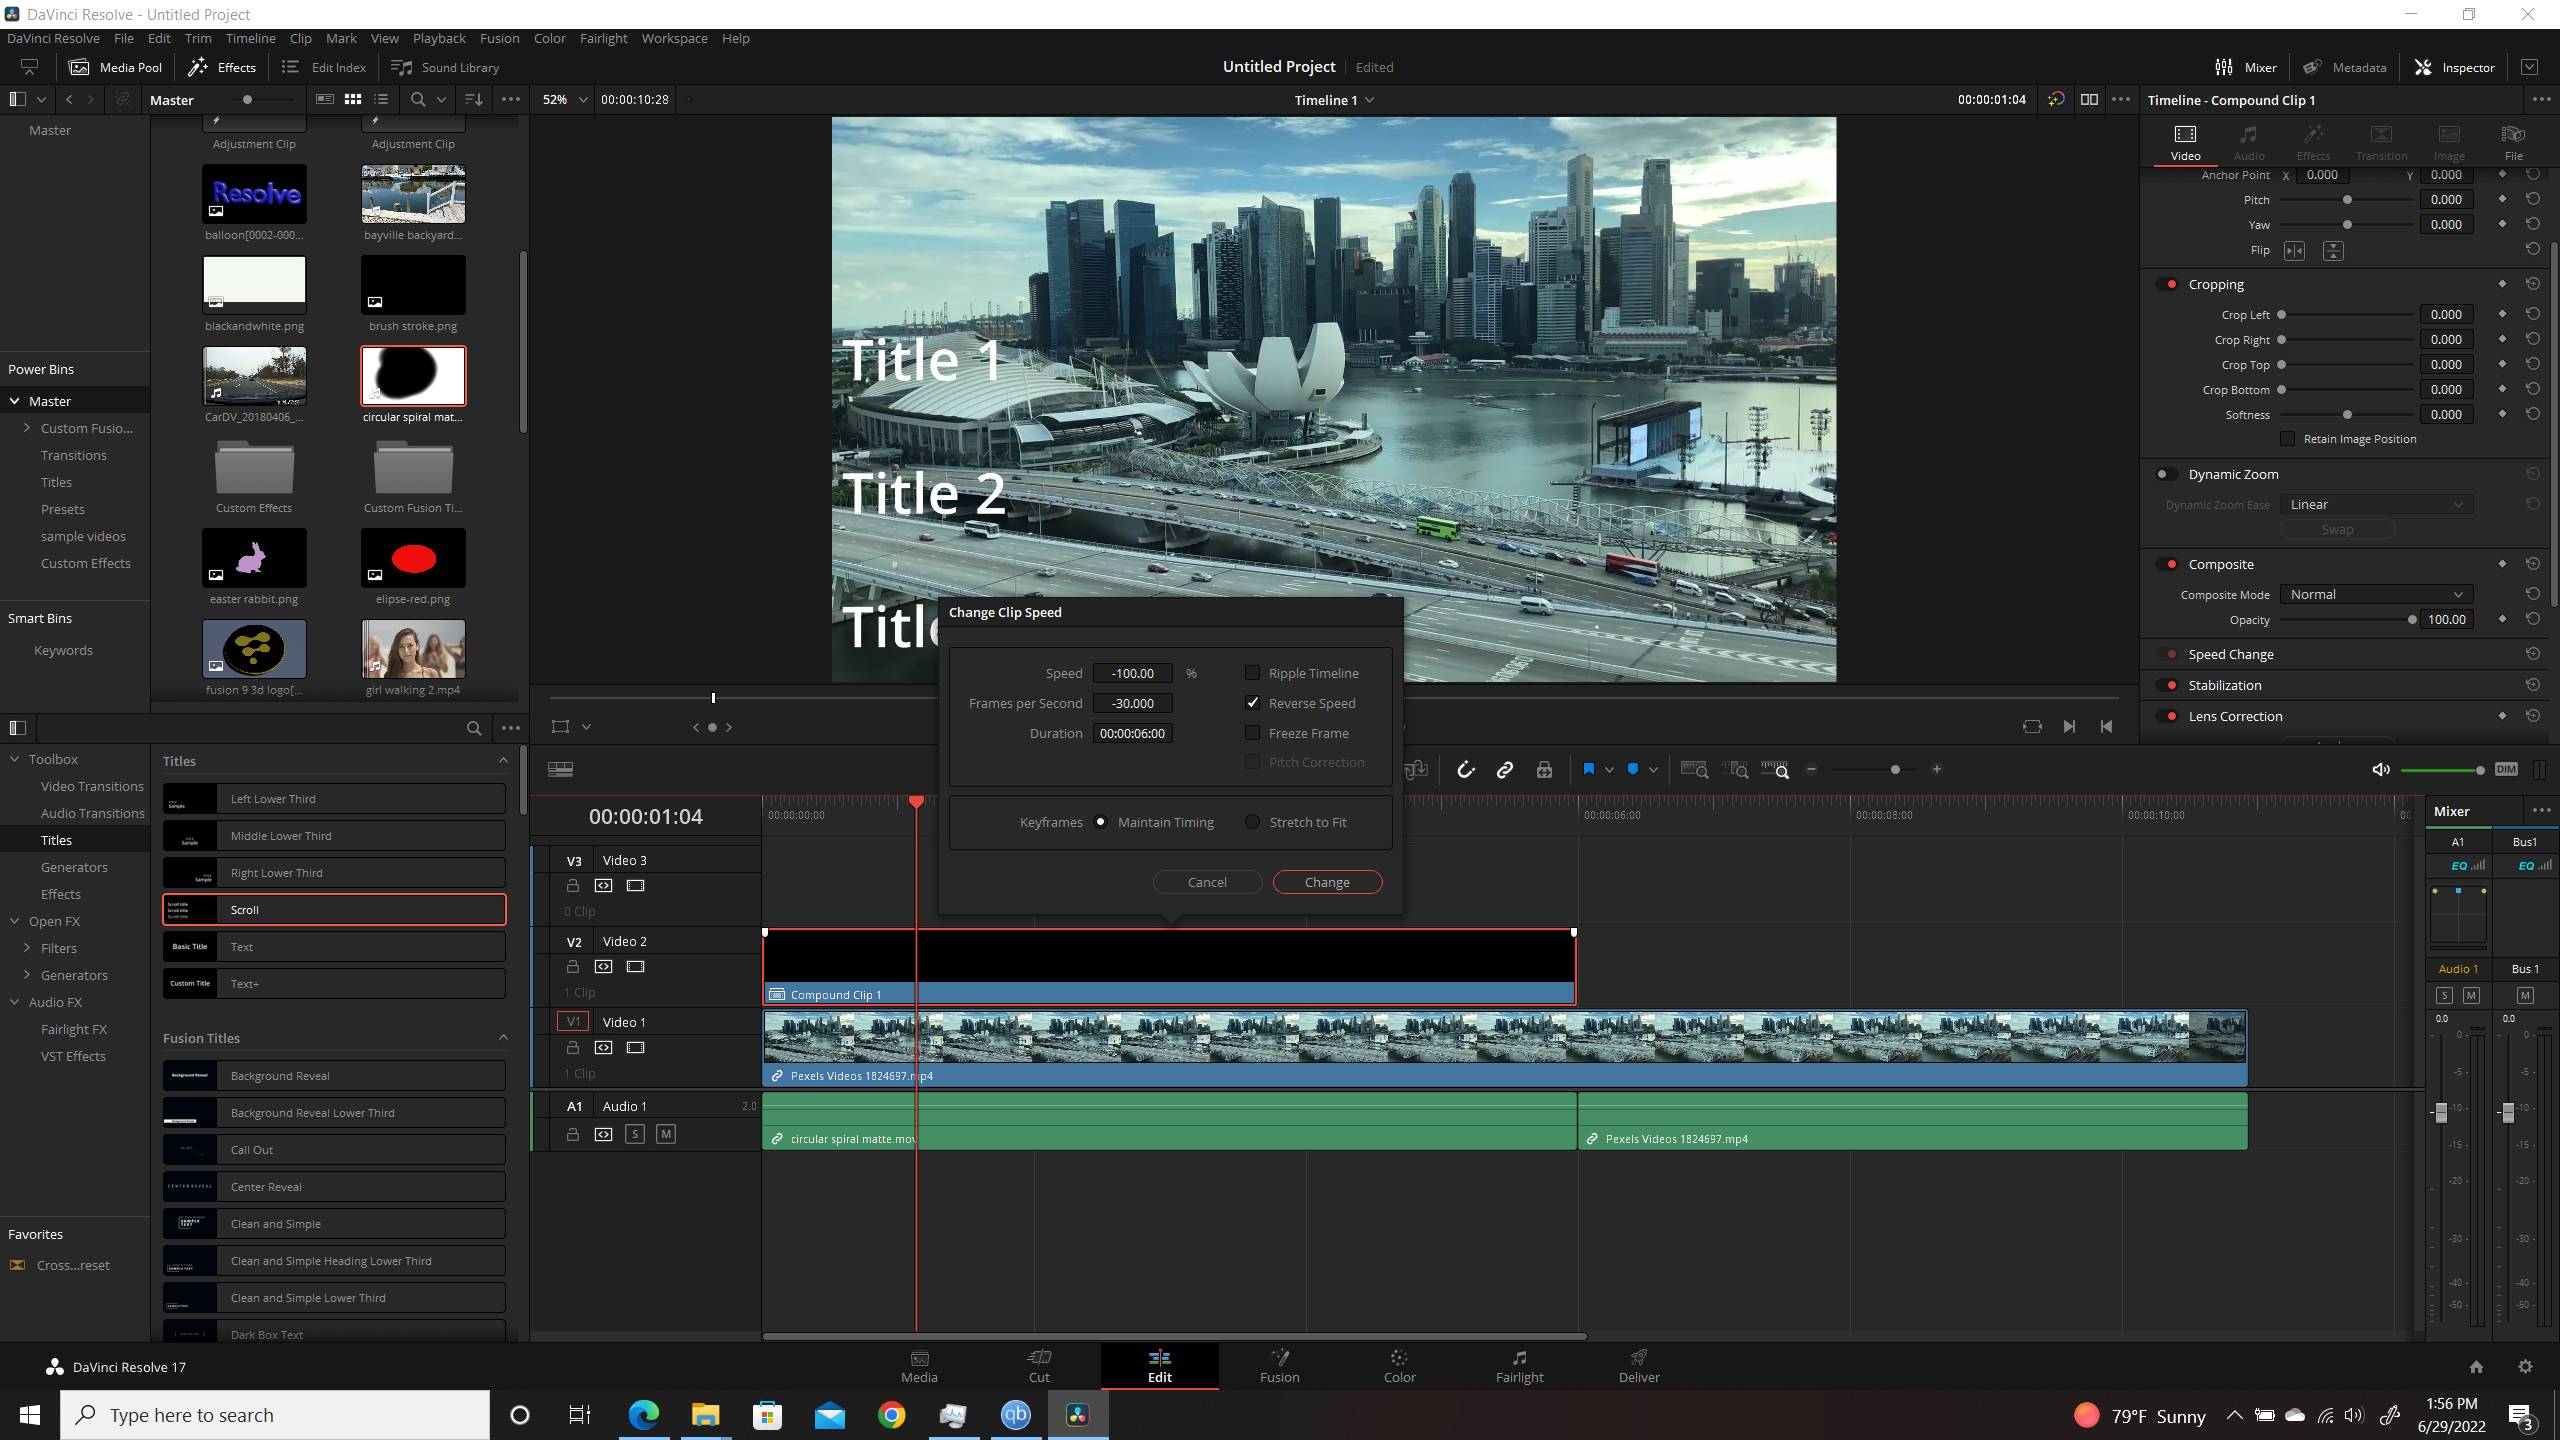Click the Change button to confirm speed
This screenshot has width=2560, height=1440.
(x=1326, y=881)
